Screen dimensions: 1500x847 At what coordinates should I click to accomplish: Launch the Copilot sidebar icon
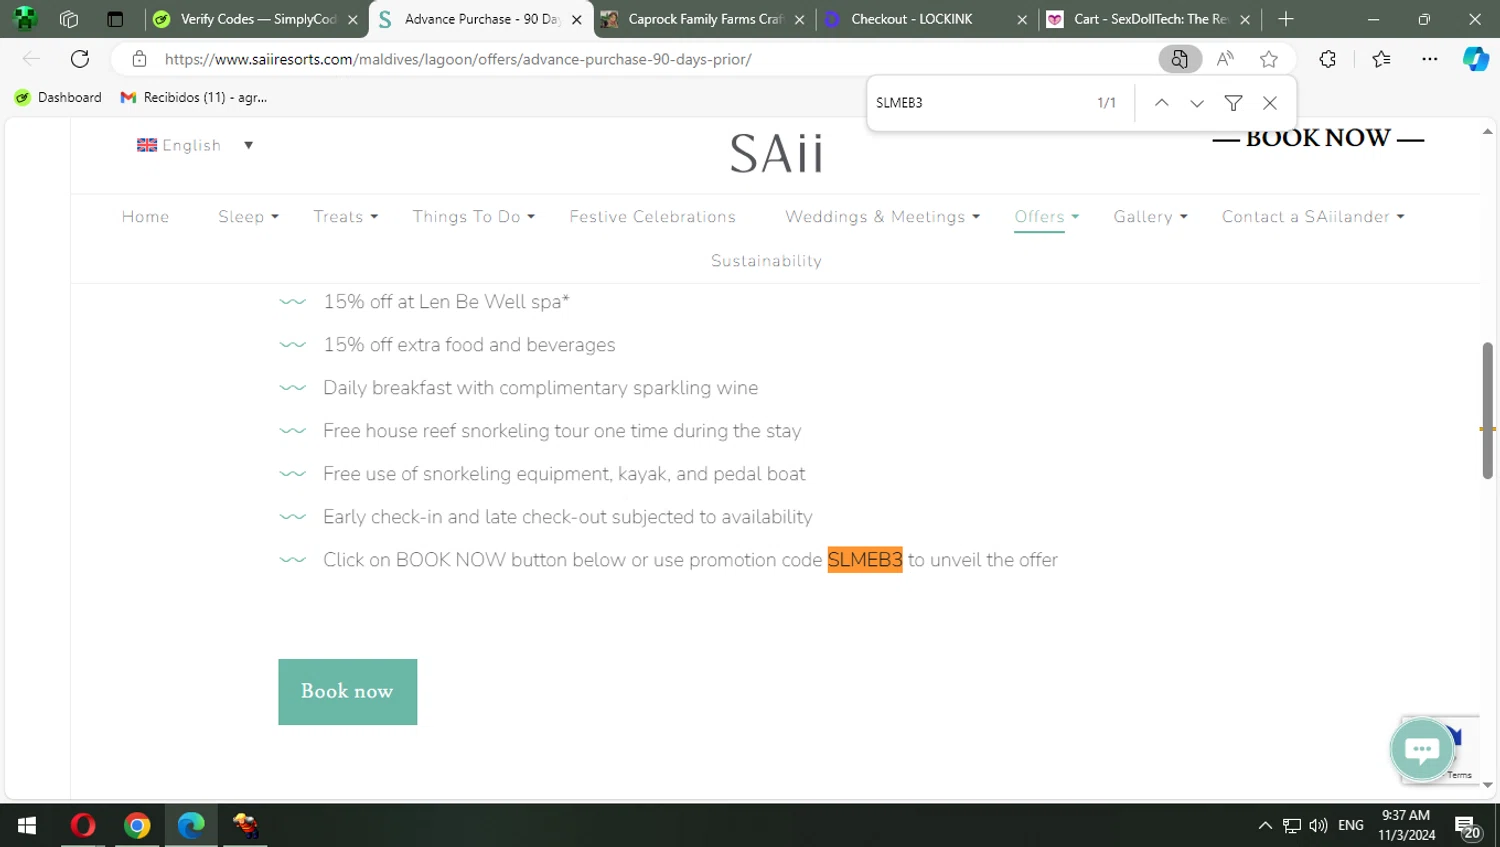click(1476, 59)
